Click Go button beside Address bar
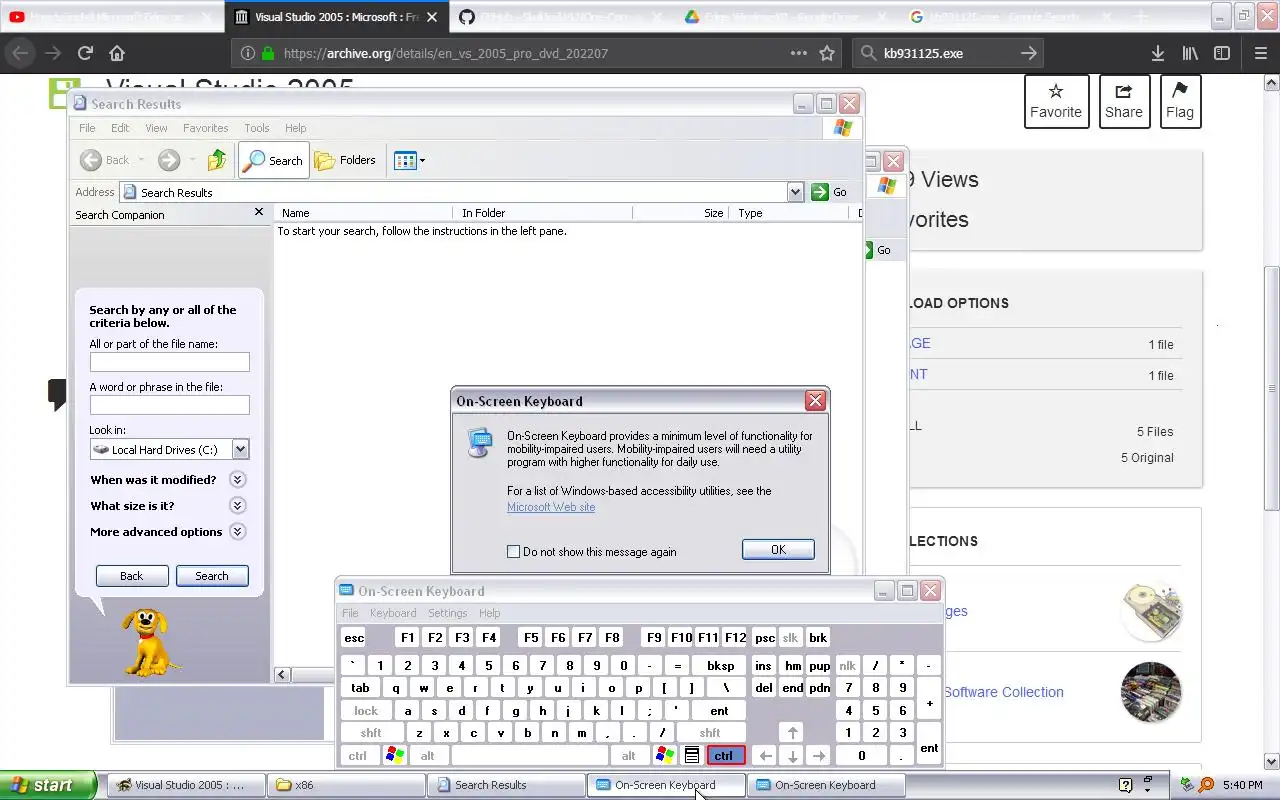This screenshot has height=800, width=1280. tap(830, 192)
